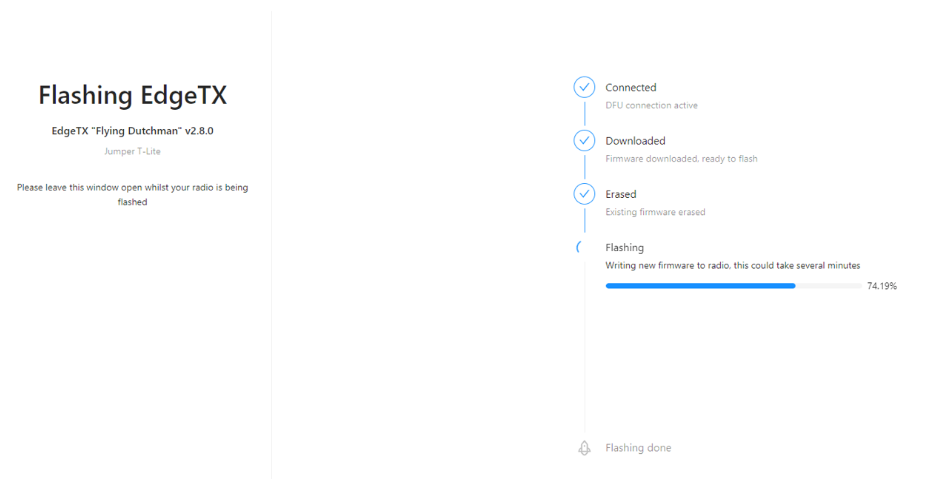Click Existing firmware erased description

[x=655, y=212]
